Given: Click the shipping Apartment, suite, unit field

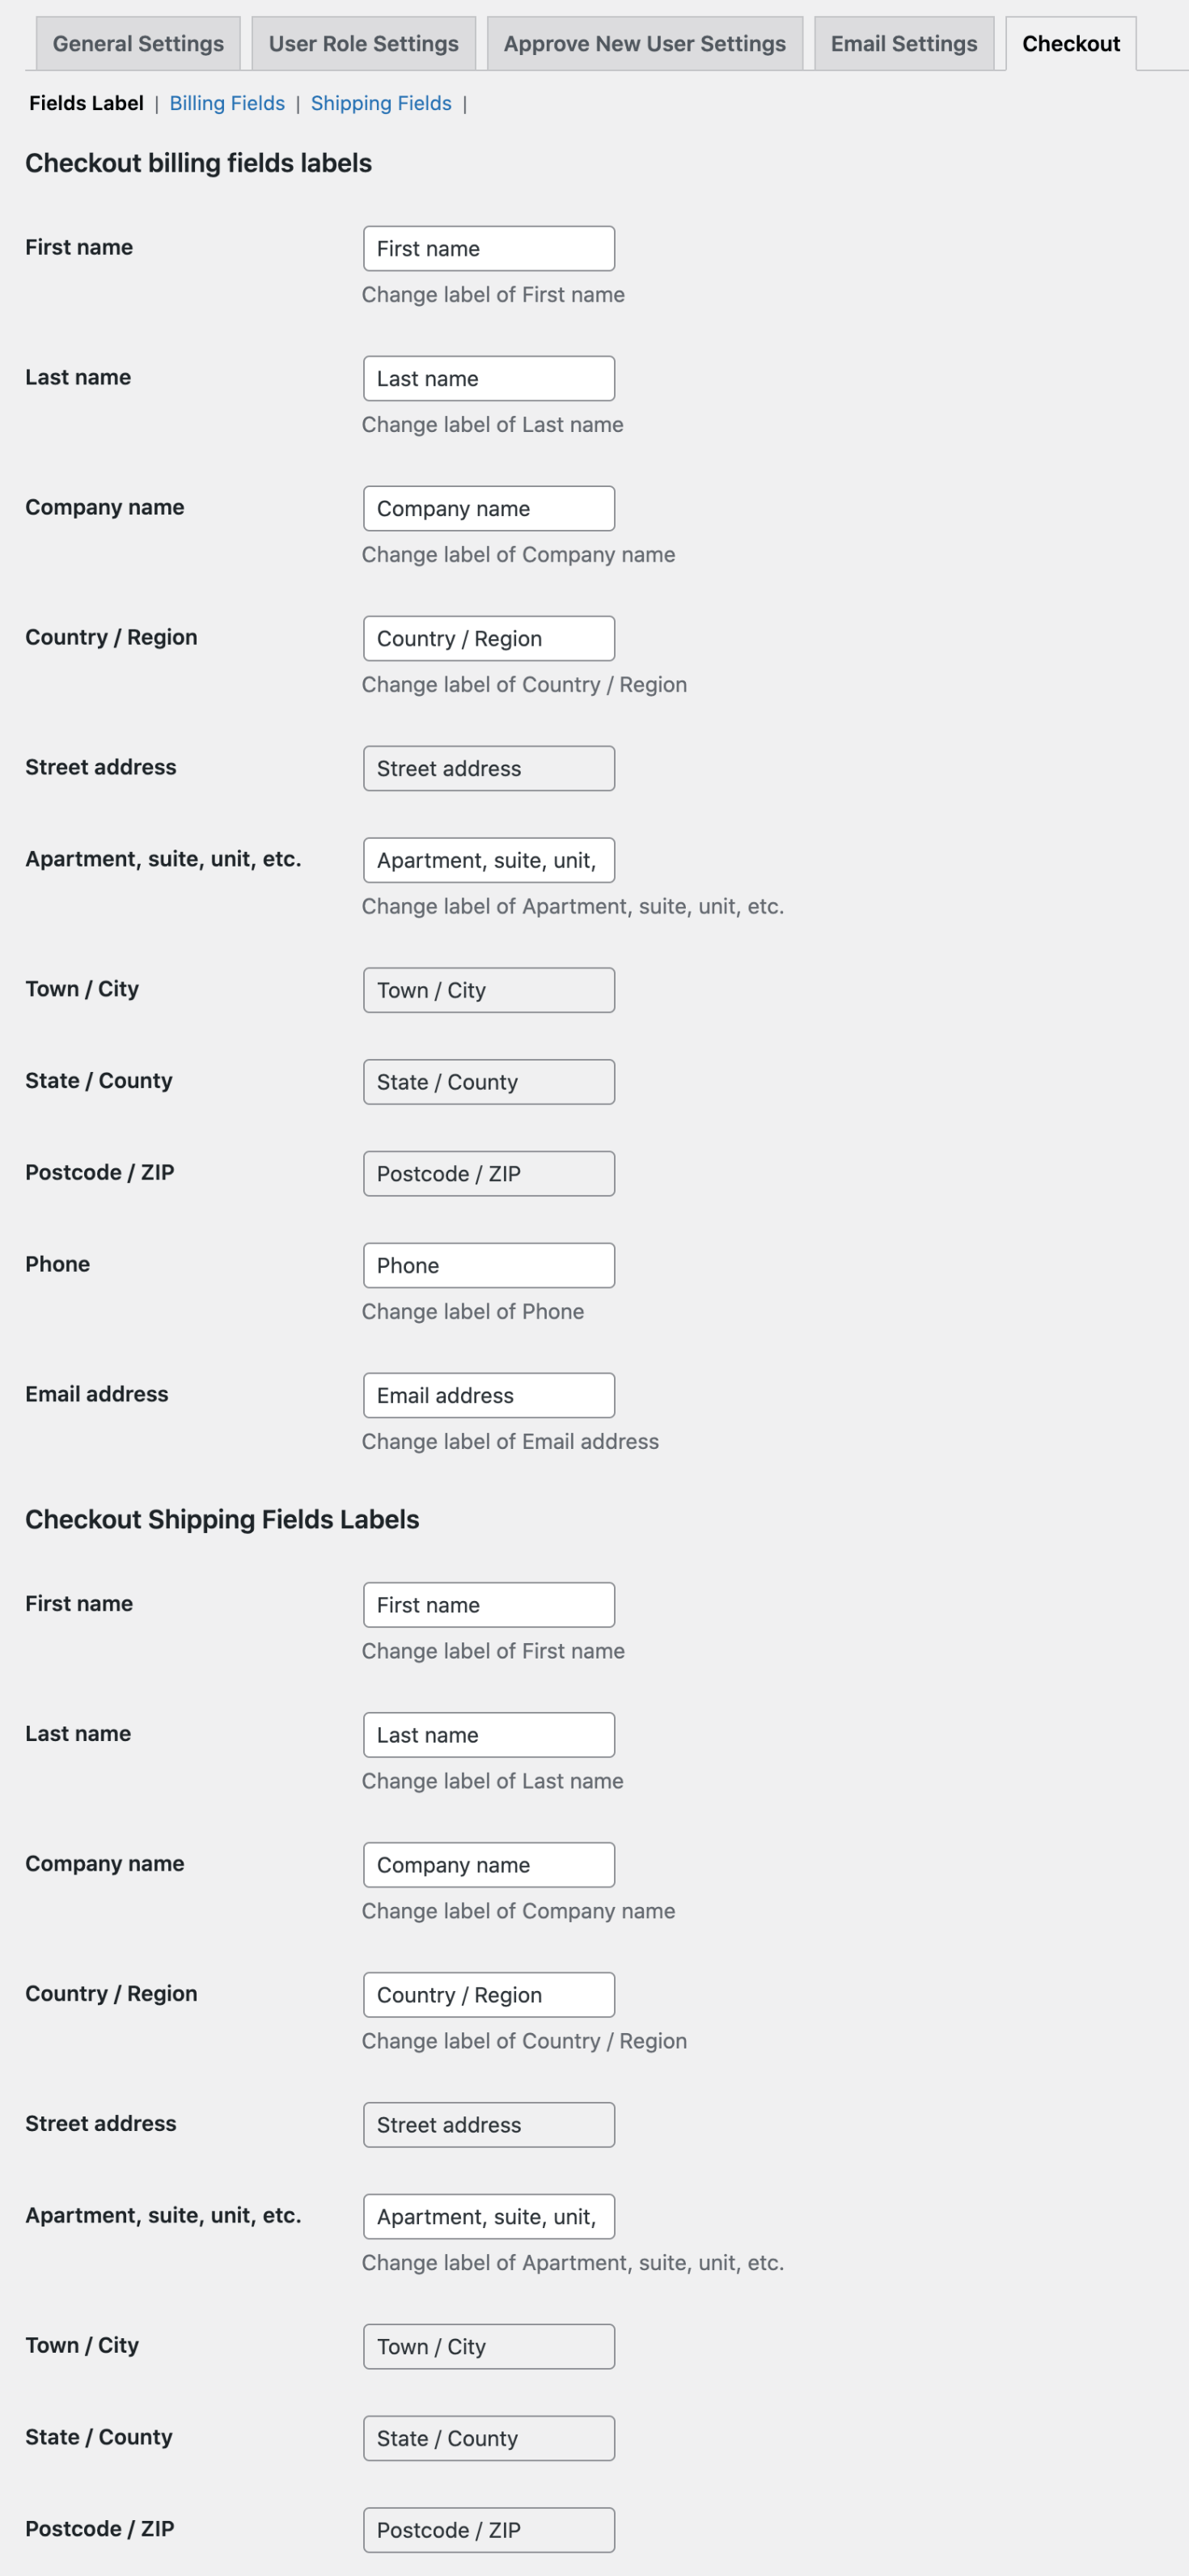Looking at the screenshot, I should (488, 2217).
